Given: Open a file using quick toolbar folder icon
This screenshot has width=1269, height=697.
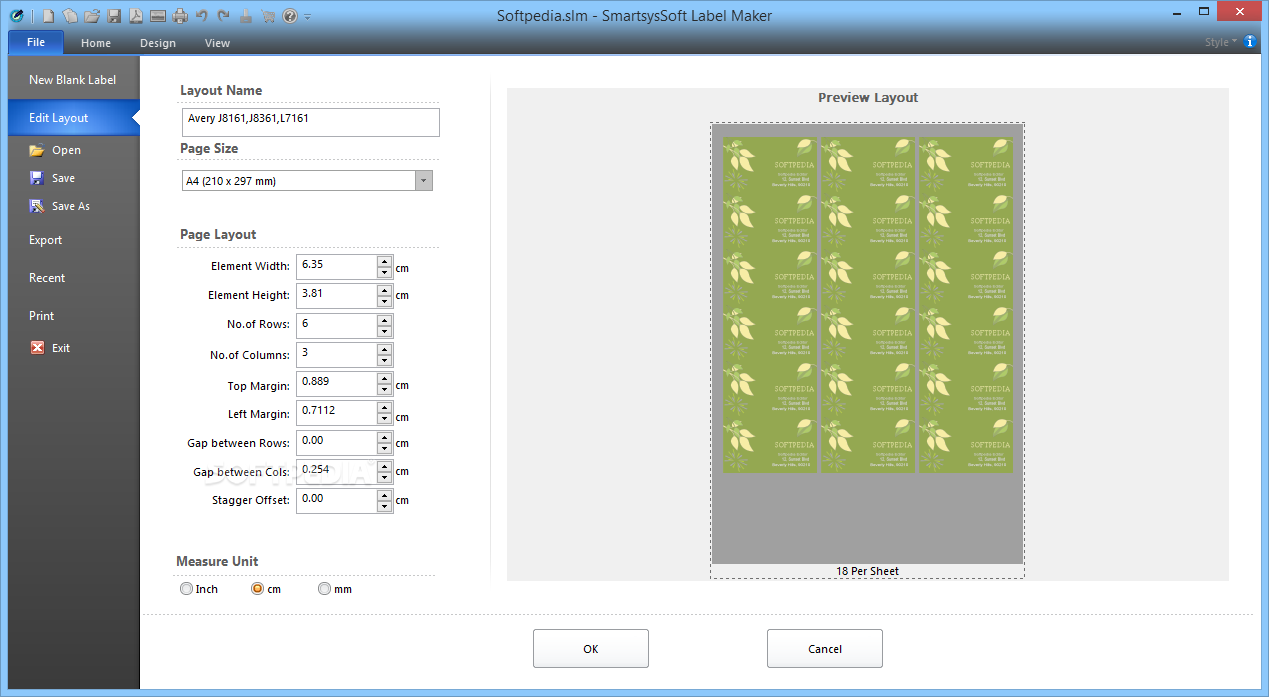Looking at the screenshot, I should pyautogui.click(x=92, y=16).
